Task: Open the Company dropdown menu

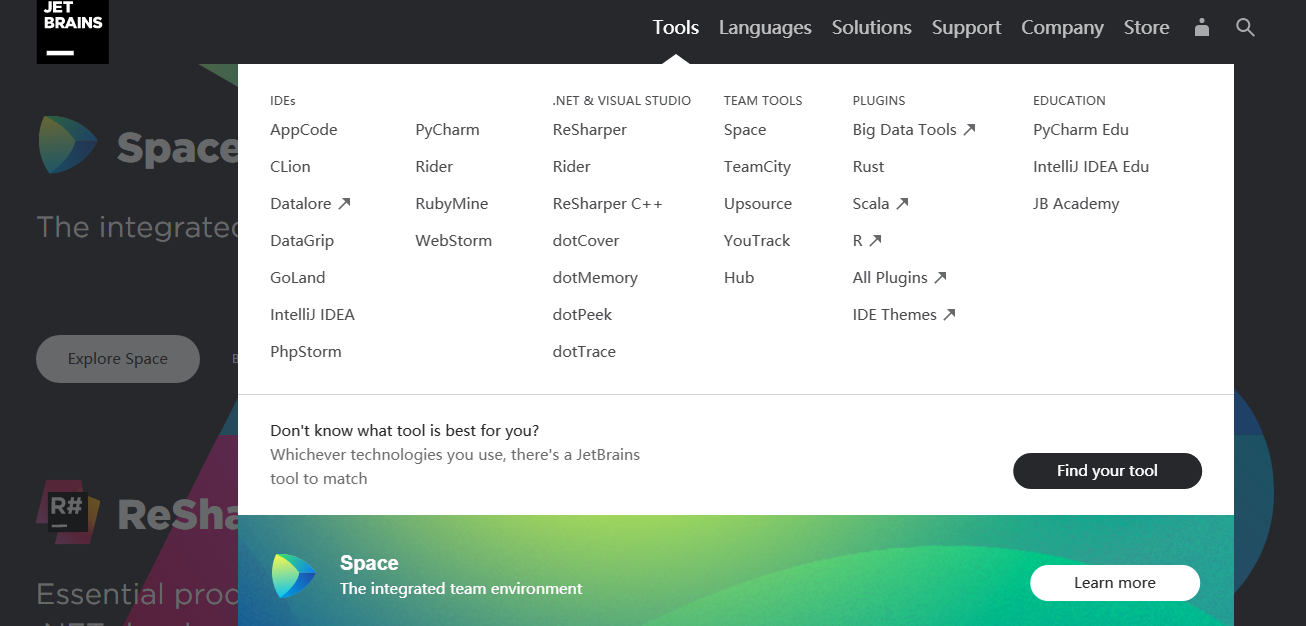Action: click(x=1061, y=27)
